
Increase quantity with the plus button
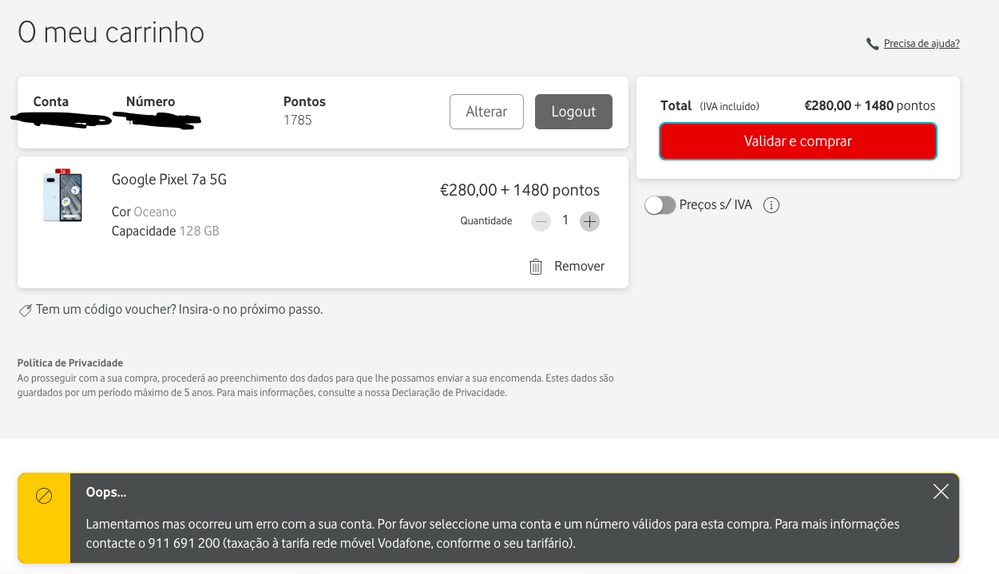590,221
